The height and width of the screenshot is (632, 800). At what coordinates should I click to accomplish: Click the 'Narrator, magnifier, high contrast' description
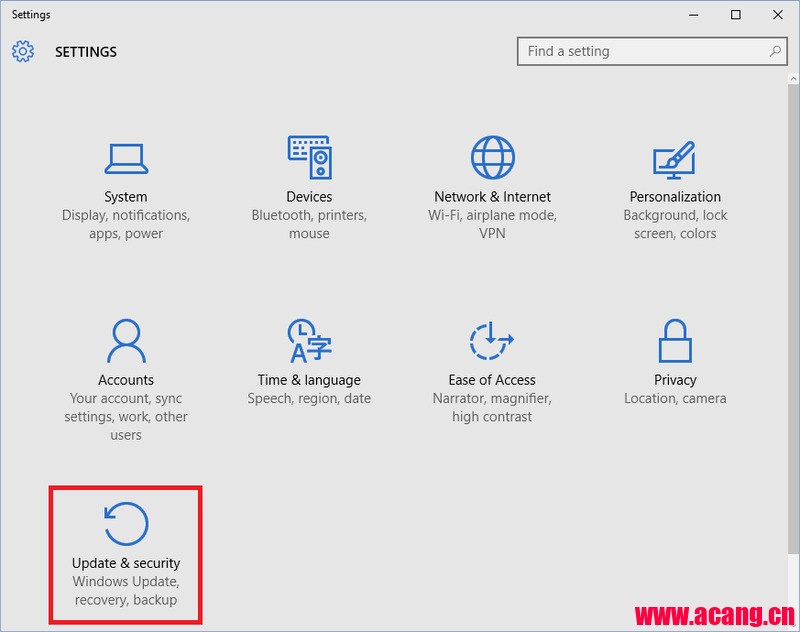[492, 408]
